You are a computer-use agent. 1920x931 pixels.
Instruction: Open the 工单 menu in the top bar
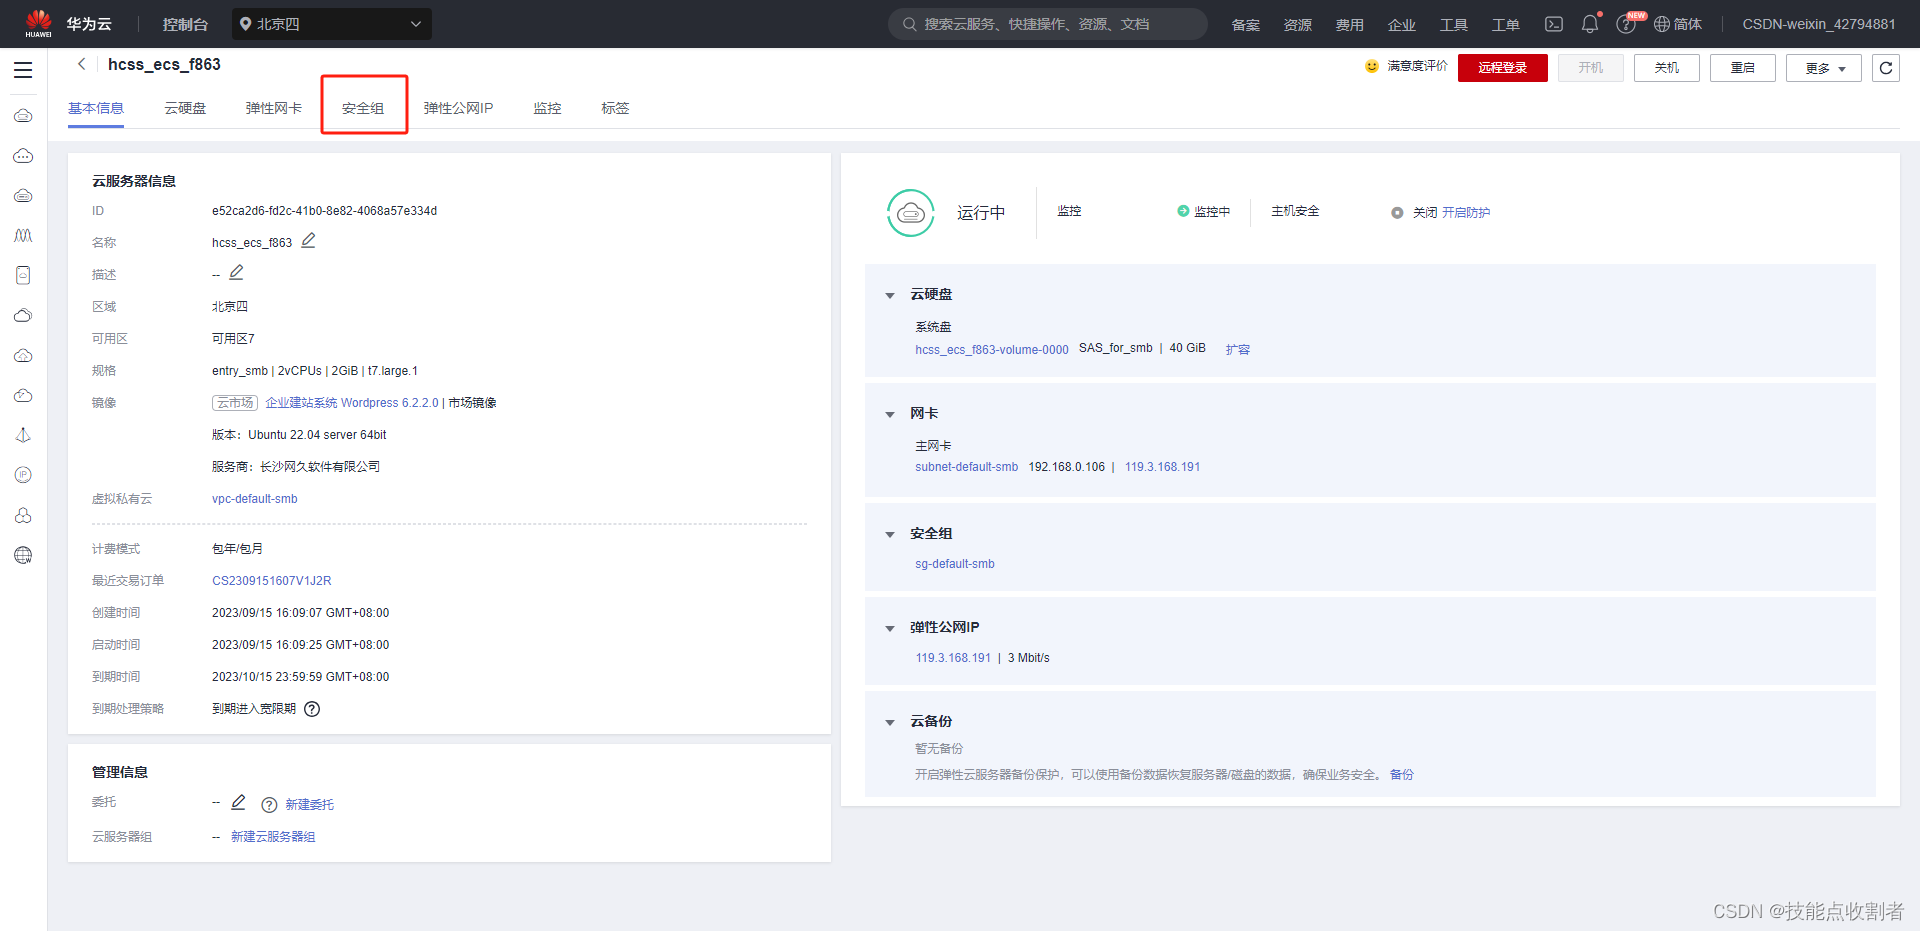click(x=1506, y=24)
